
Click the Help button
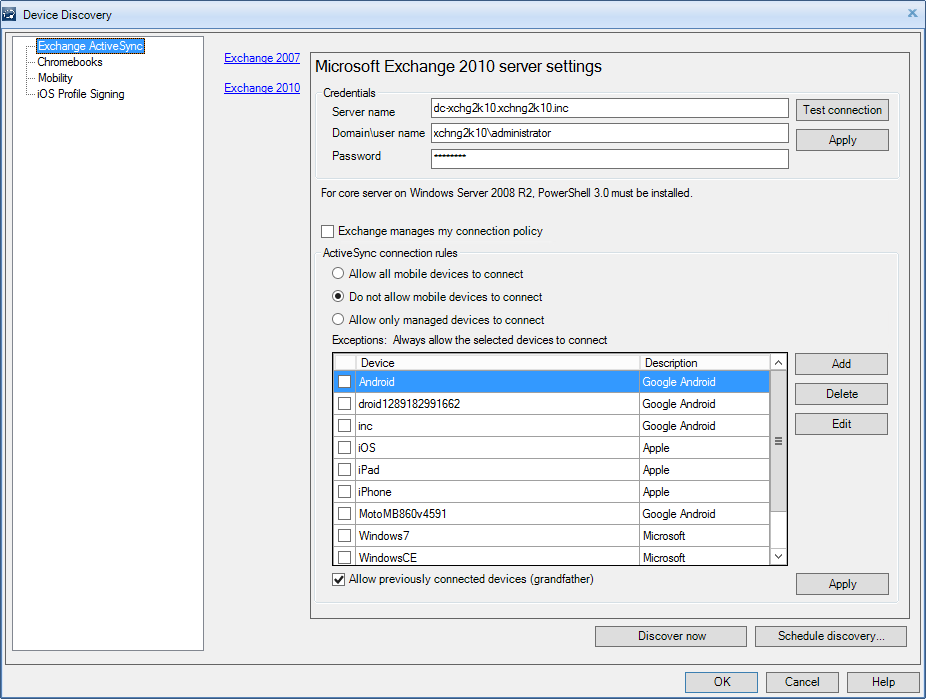tap(883, 682)
